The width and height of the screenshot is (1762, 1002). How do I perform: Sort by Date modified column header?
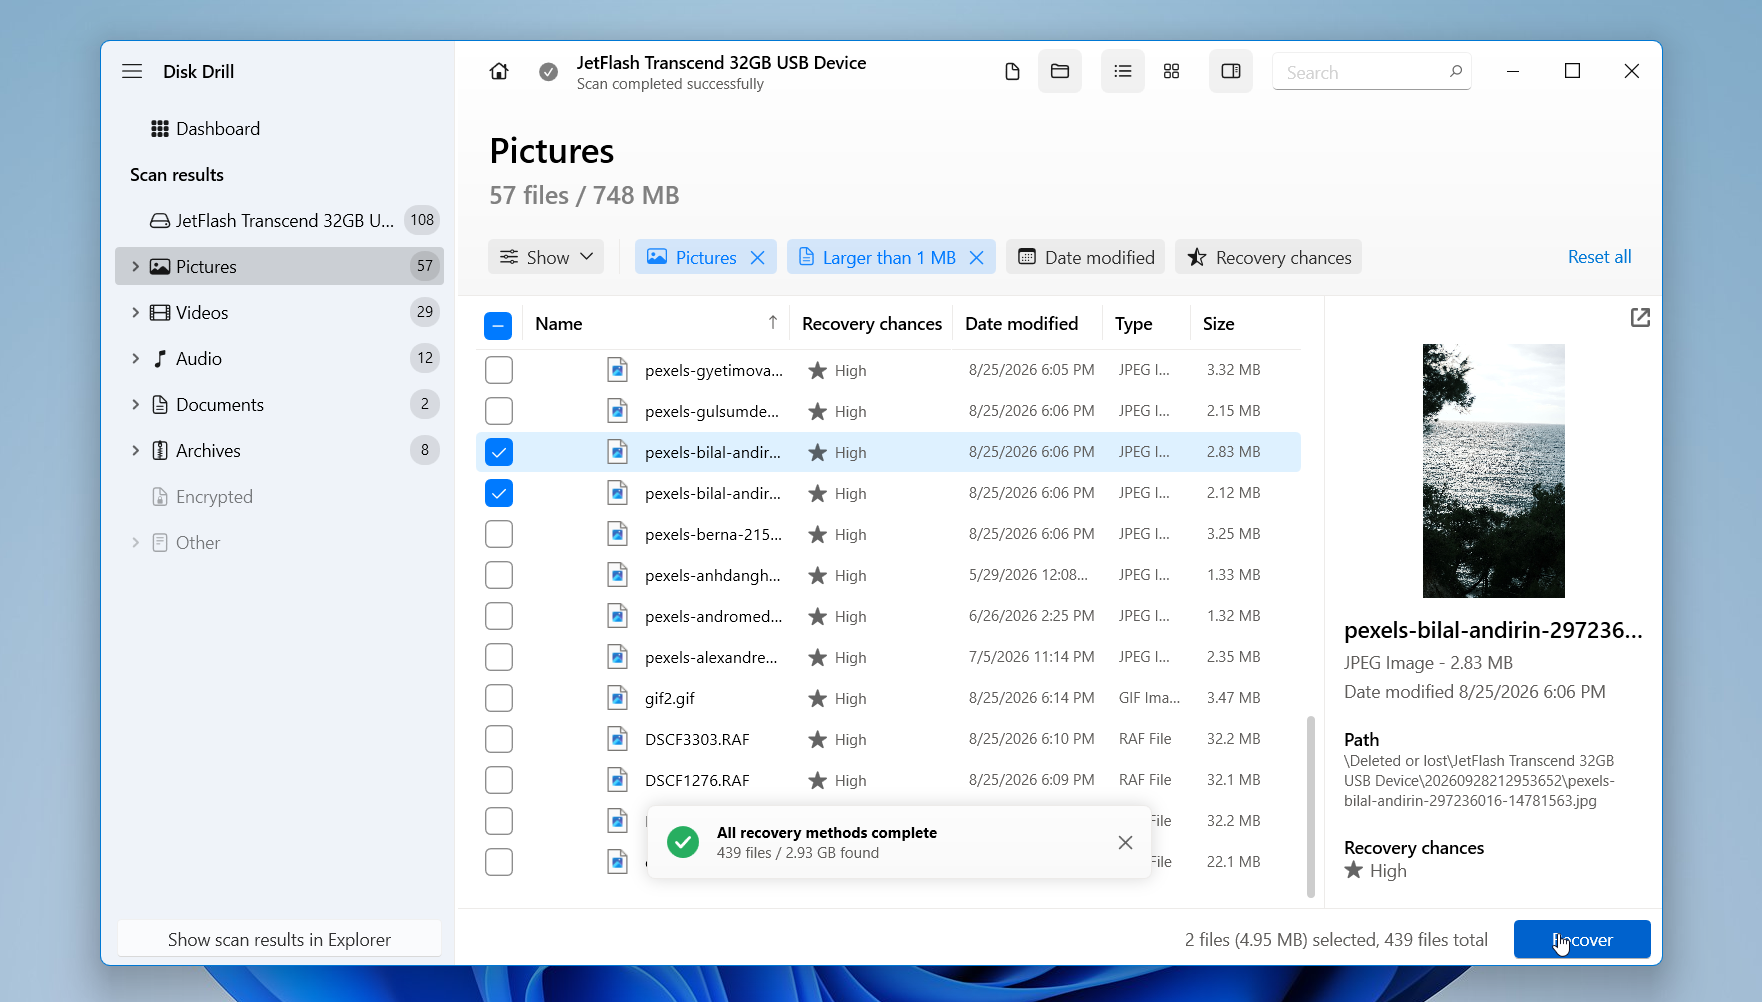[1021, 323]
